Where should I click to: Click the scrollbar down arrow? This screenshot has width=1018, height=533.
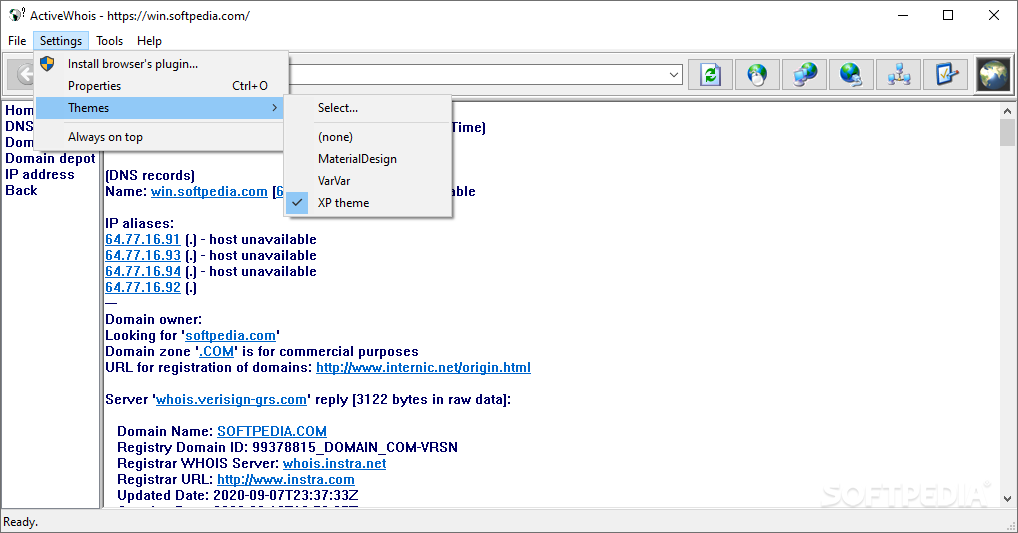tap(1007, 499)
